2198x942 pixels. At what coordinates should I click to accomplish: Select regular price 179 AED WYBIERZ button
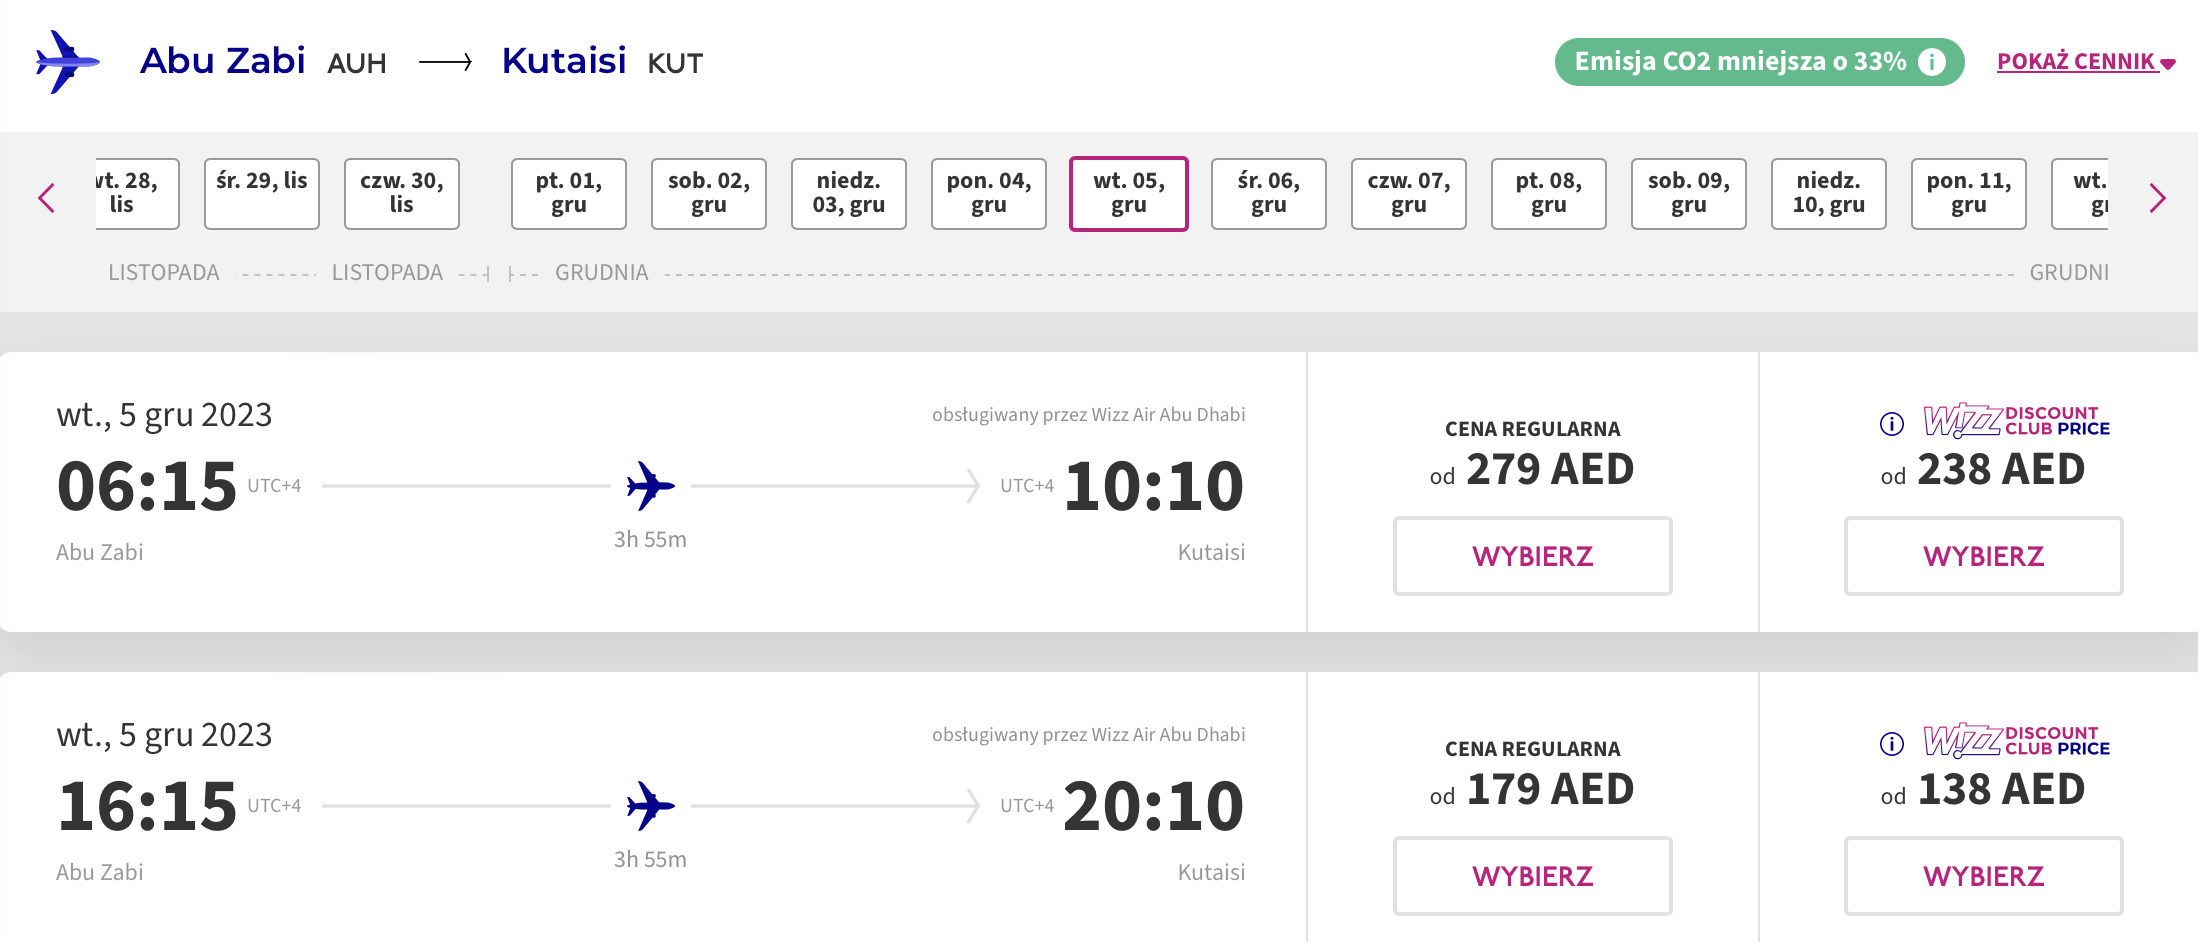pos(1533,876)
